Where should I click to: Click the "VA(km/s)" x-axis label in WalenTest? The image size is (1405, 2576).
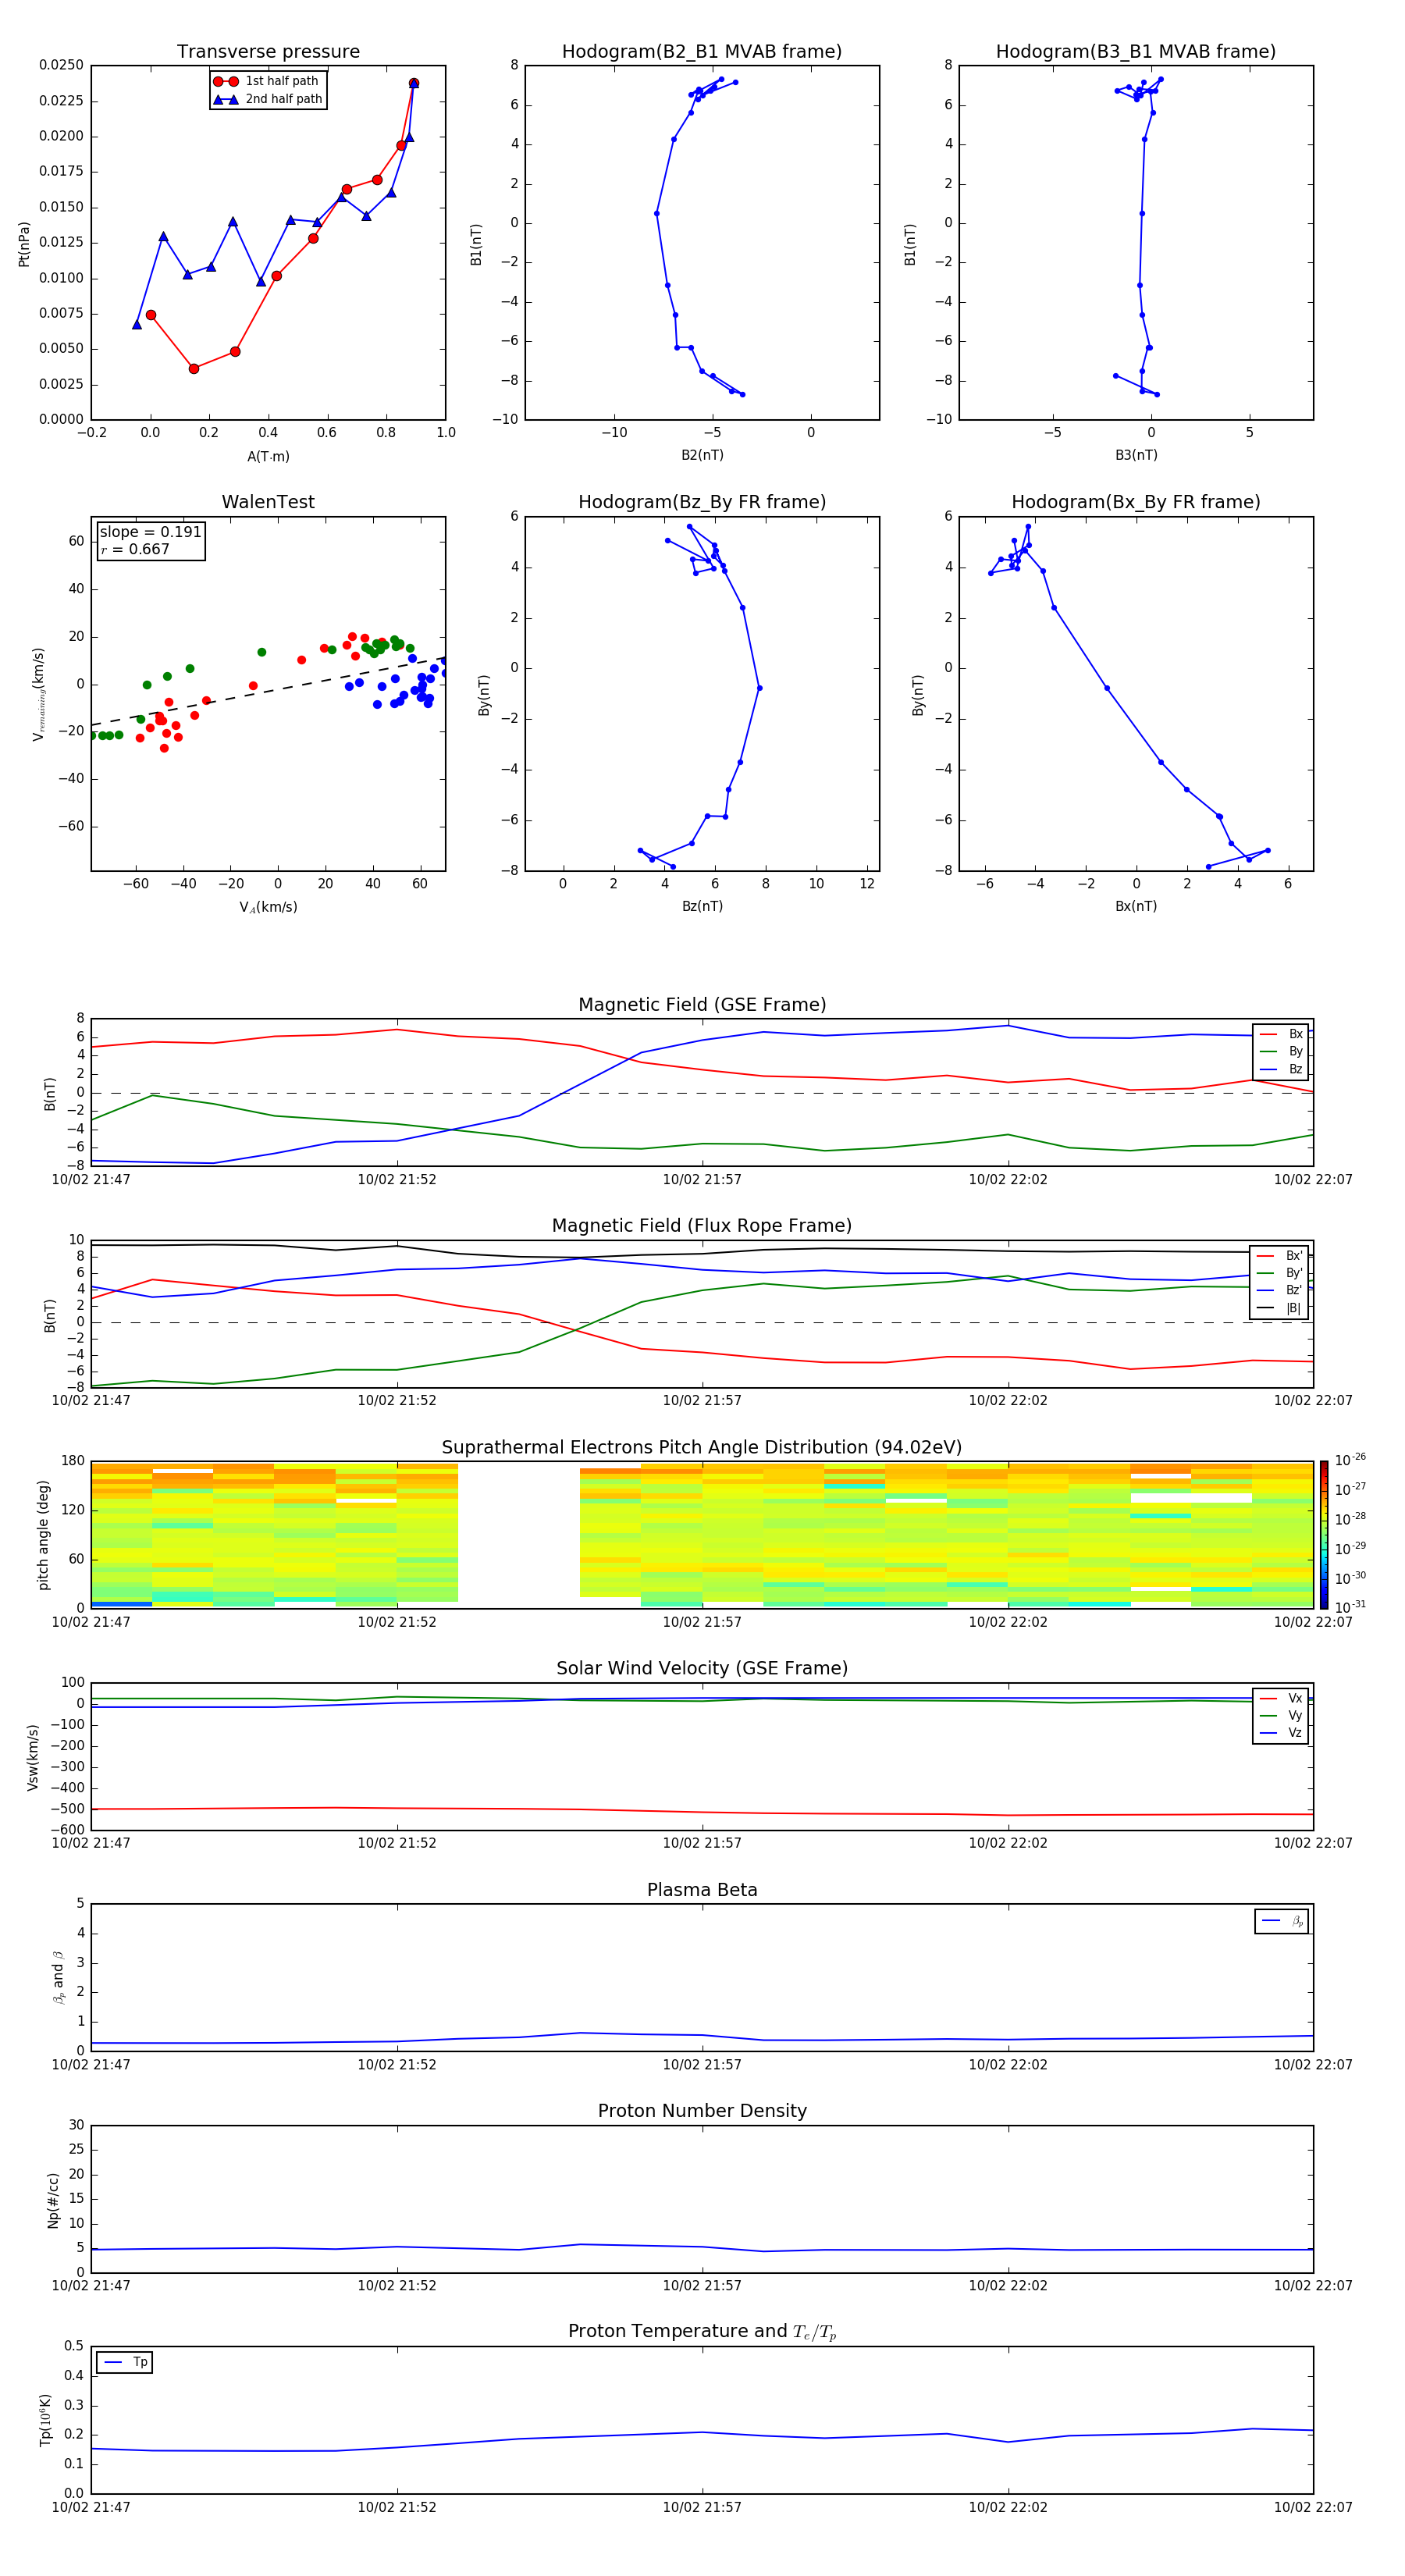pos(268,908)
